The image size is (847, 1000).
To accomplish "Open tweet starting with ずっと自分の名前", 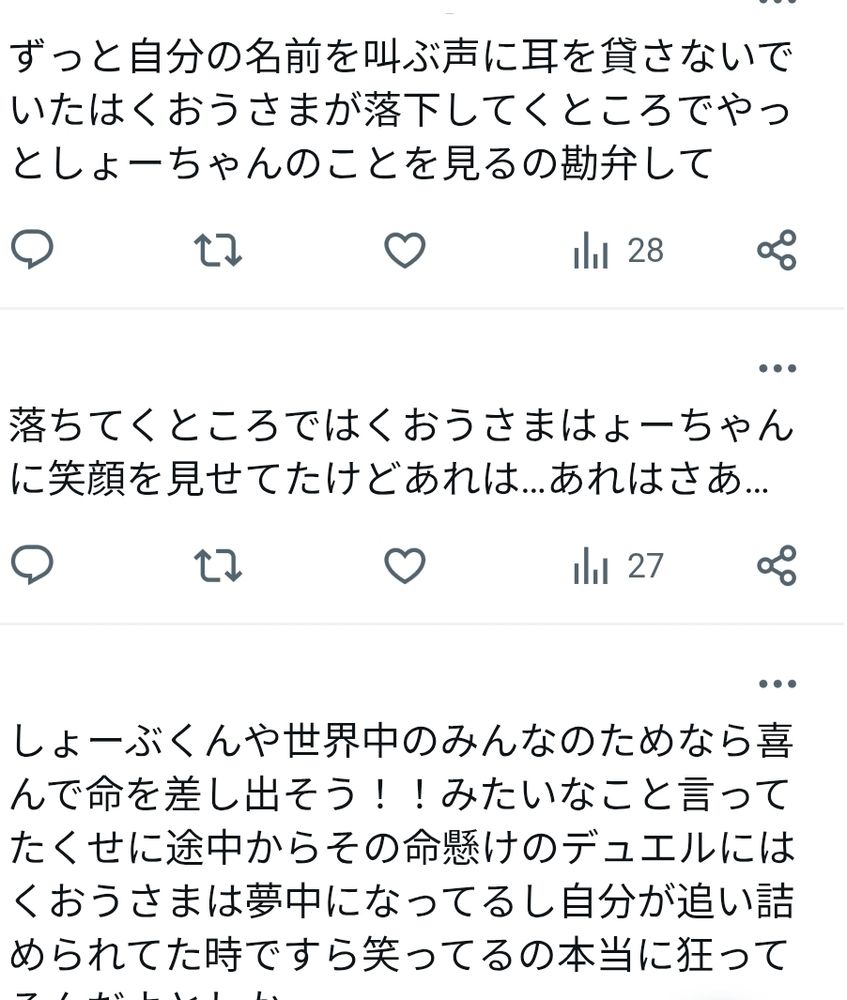I will [x=402, y=110].
